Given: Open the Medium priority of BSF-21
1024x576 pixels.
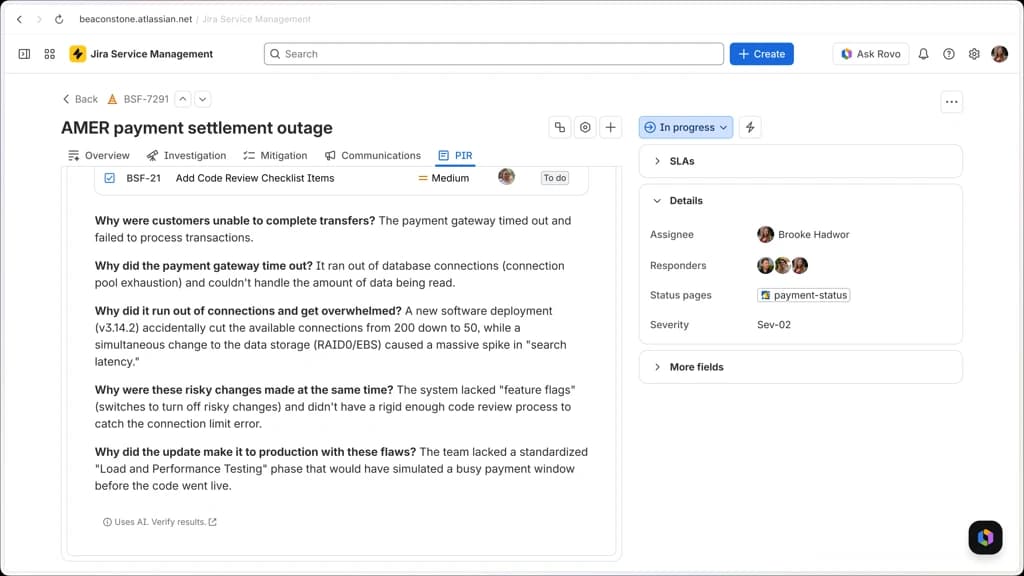Looking at the screenshot, I should click(443, 178).
